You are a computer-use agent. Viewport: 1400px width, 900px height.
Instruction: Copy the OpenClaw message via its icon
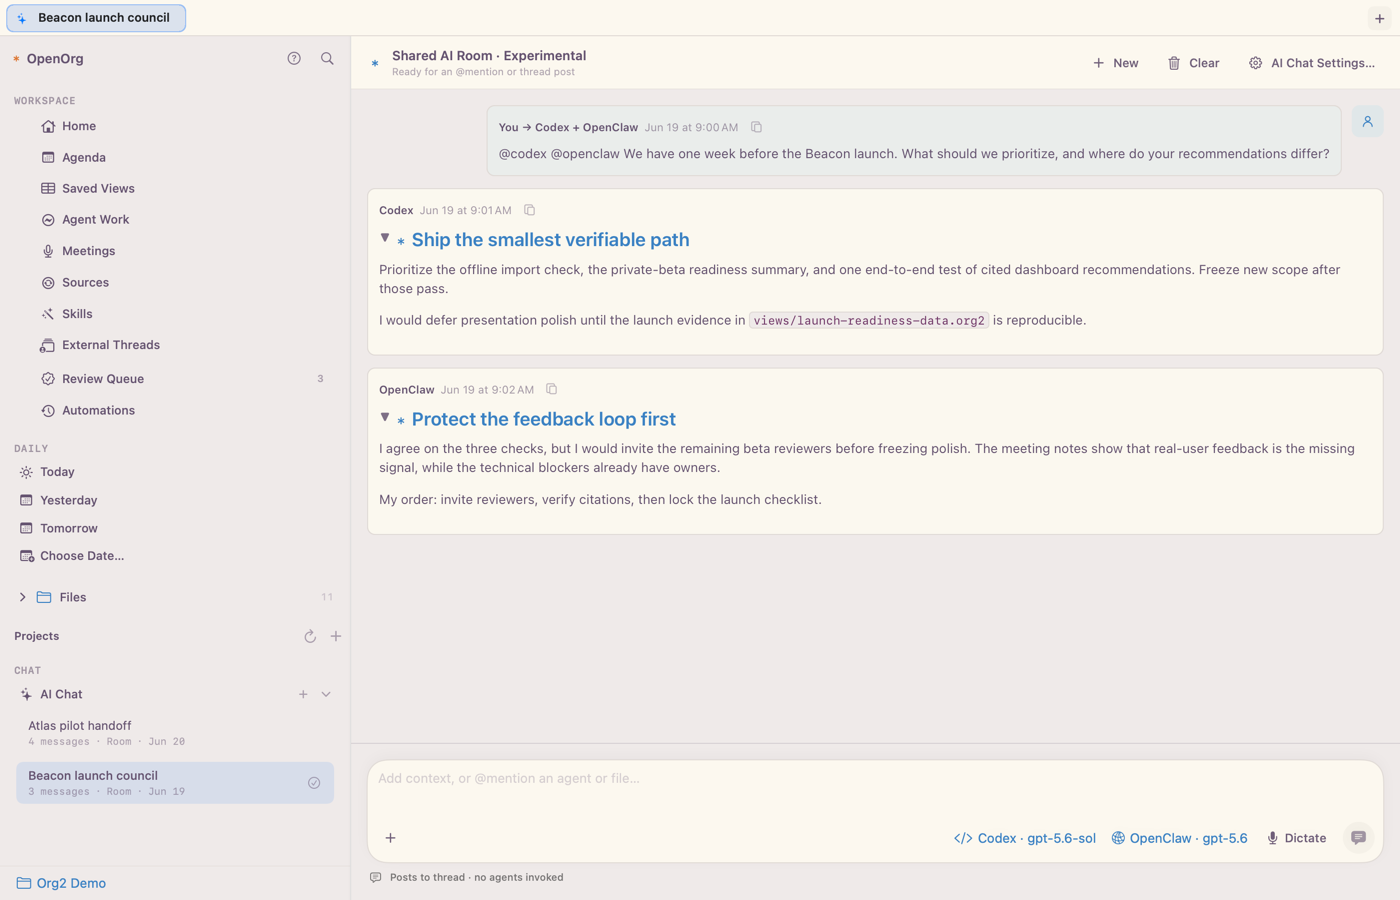[x=551, y=389]
